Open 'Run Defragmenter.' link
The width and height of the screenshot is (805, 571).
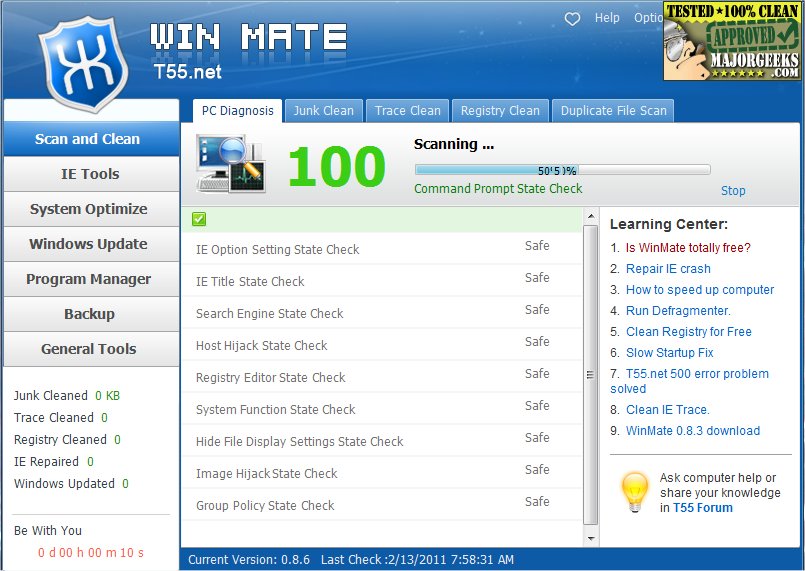point(678,311)
